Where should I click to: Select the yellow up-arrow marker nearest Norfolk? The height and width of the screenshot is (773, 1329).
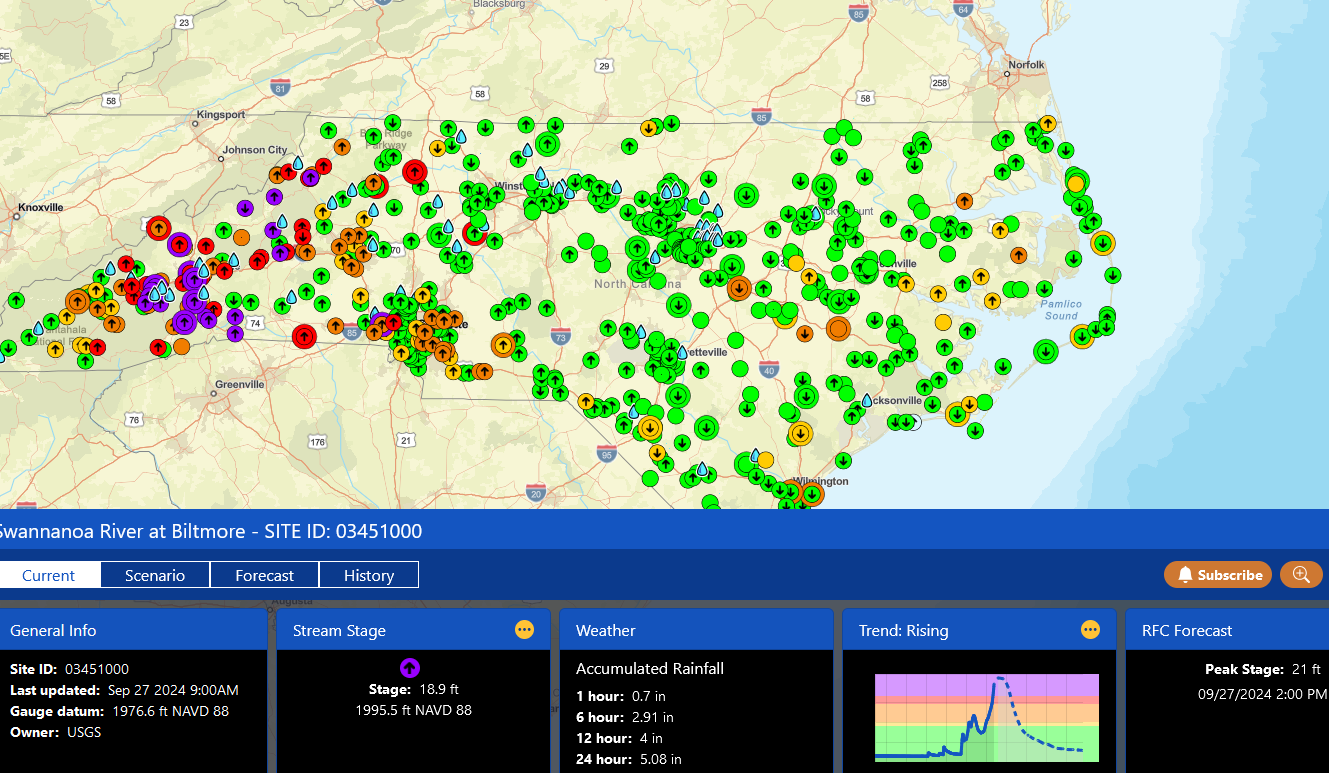click(x=1047, y=124)
